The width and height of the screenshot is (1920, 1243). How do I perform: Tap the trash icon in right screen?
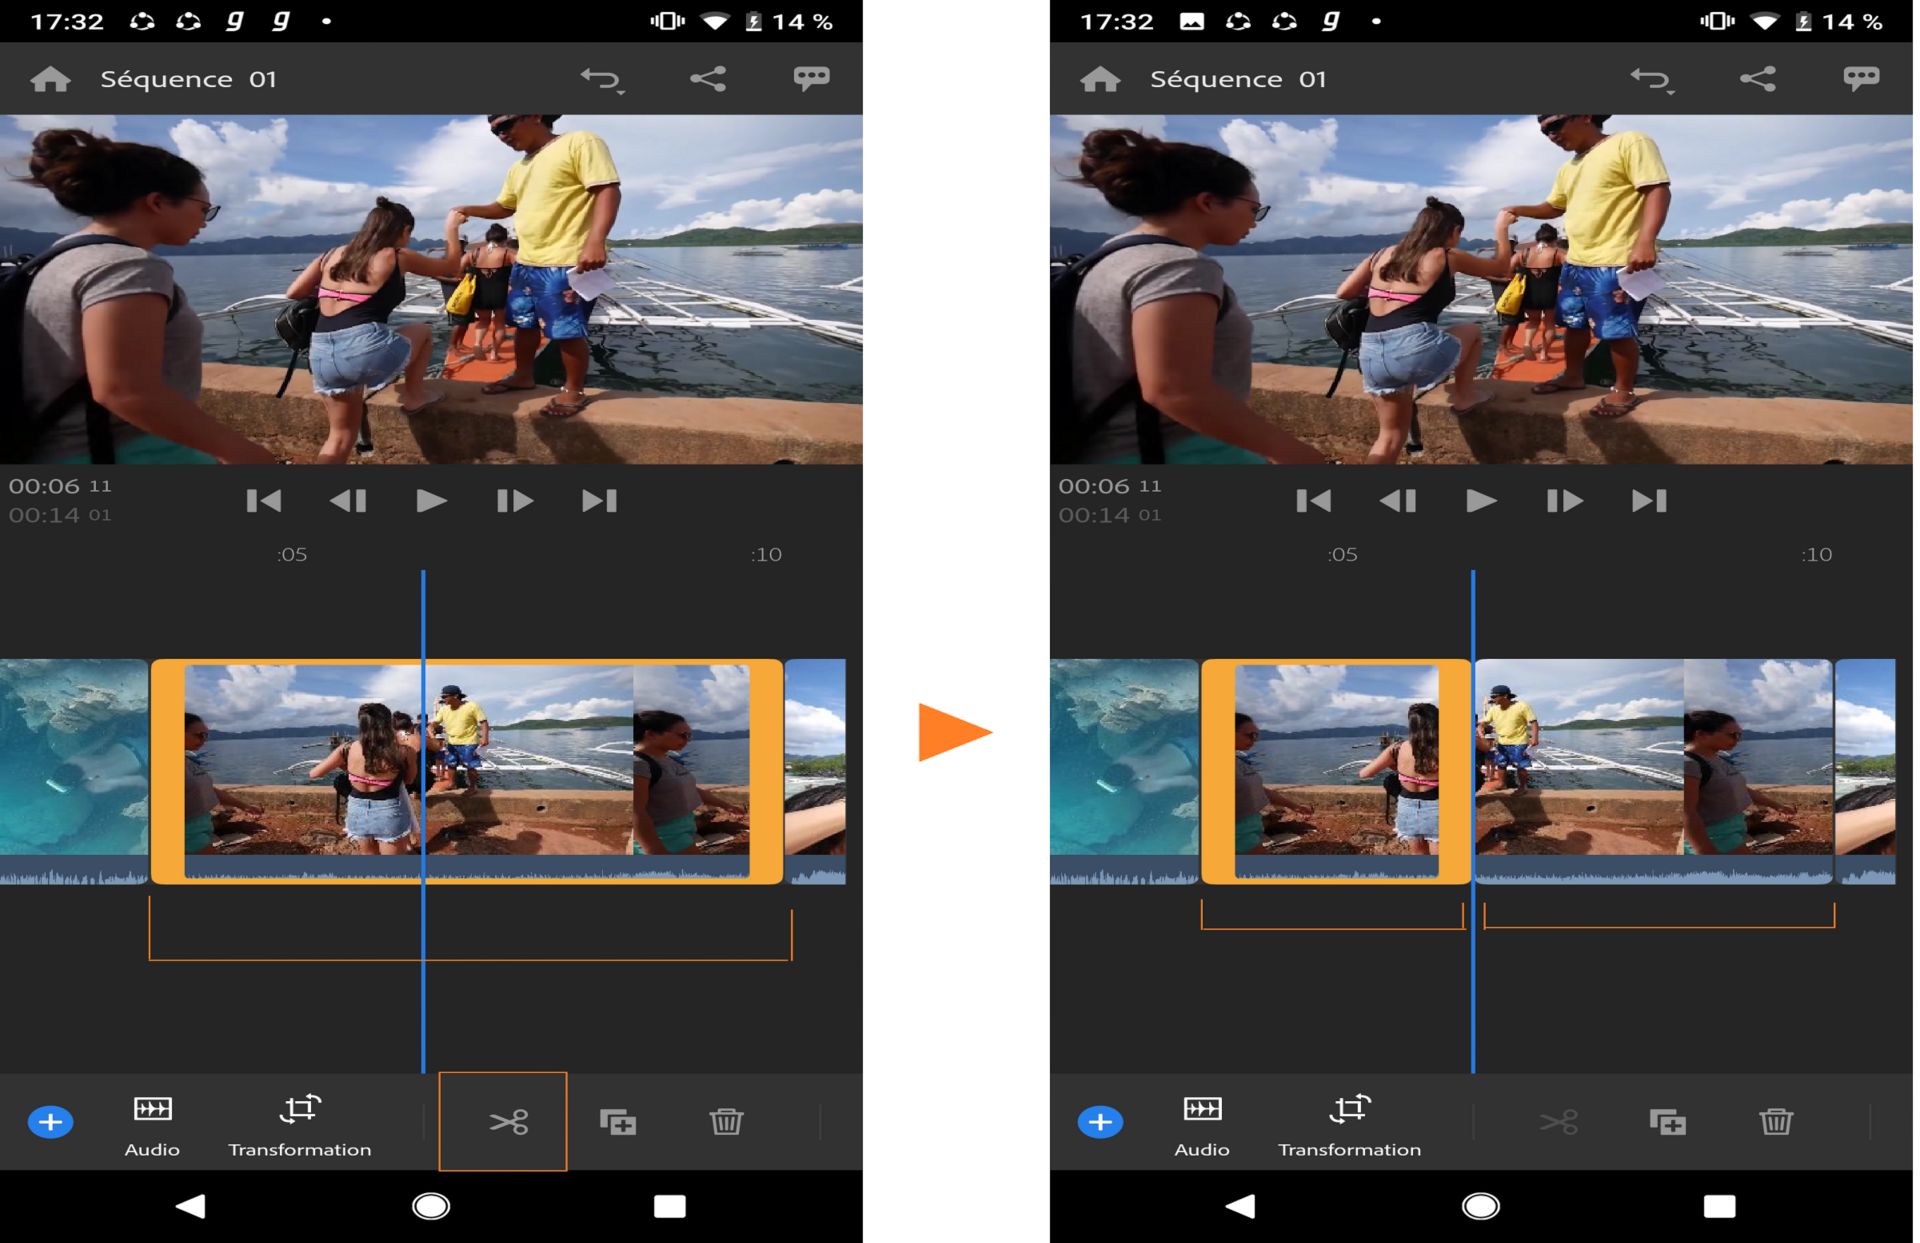1776,1122
